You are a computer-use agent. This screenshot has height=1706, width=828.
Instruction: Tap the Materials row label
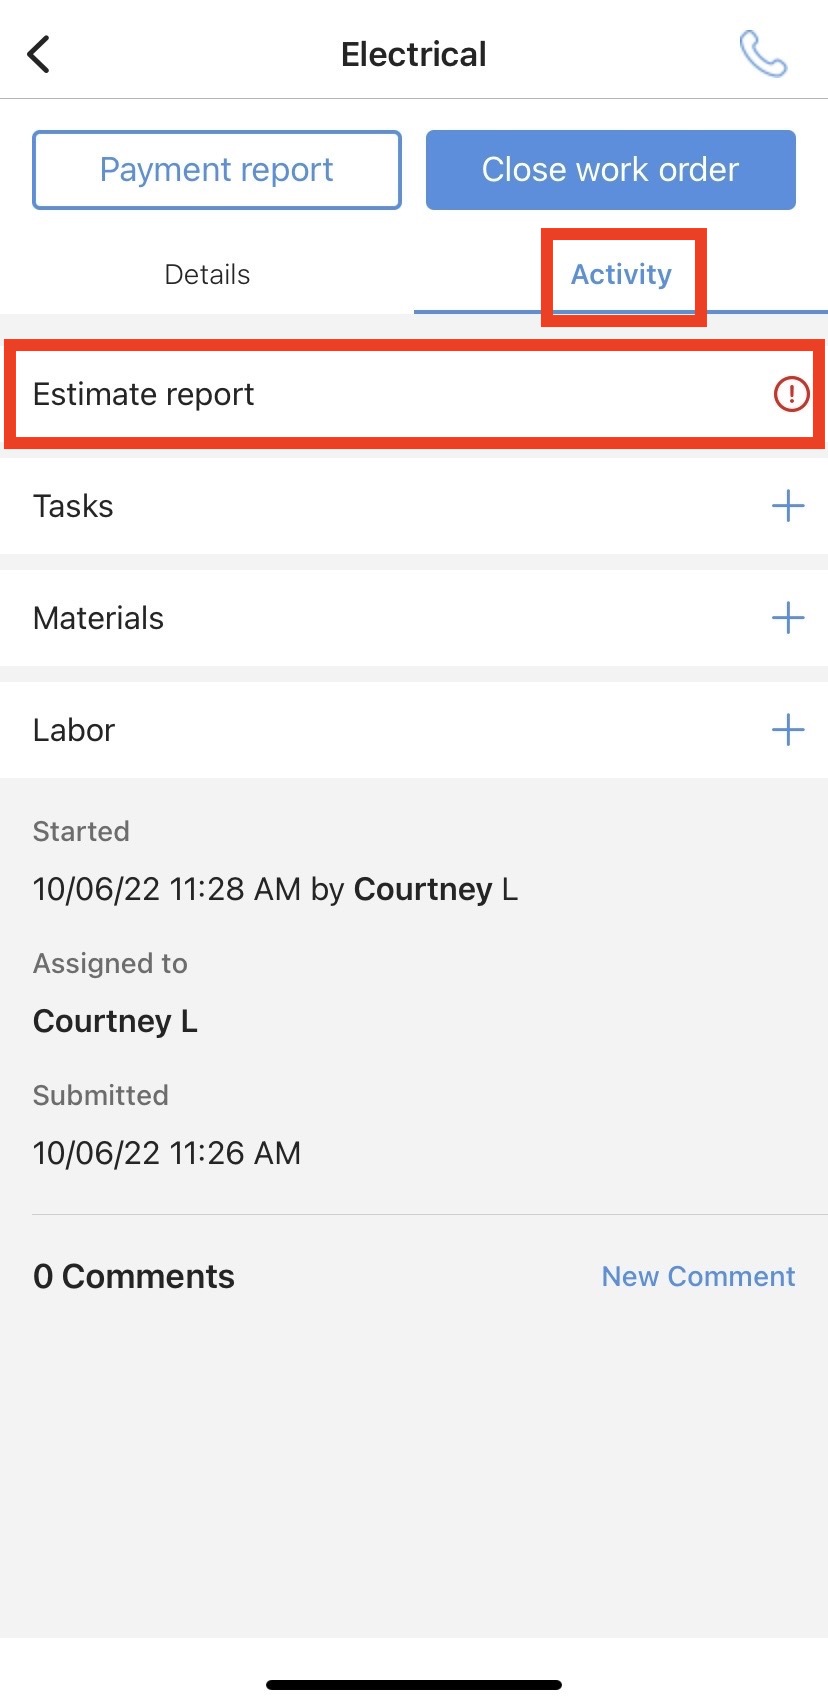coord(98,618)
